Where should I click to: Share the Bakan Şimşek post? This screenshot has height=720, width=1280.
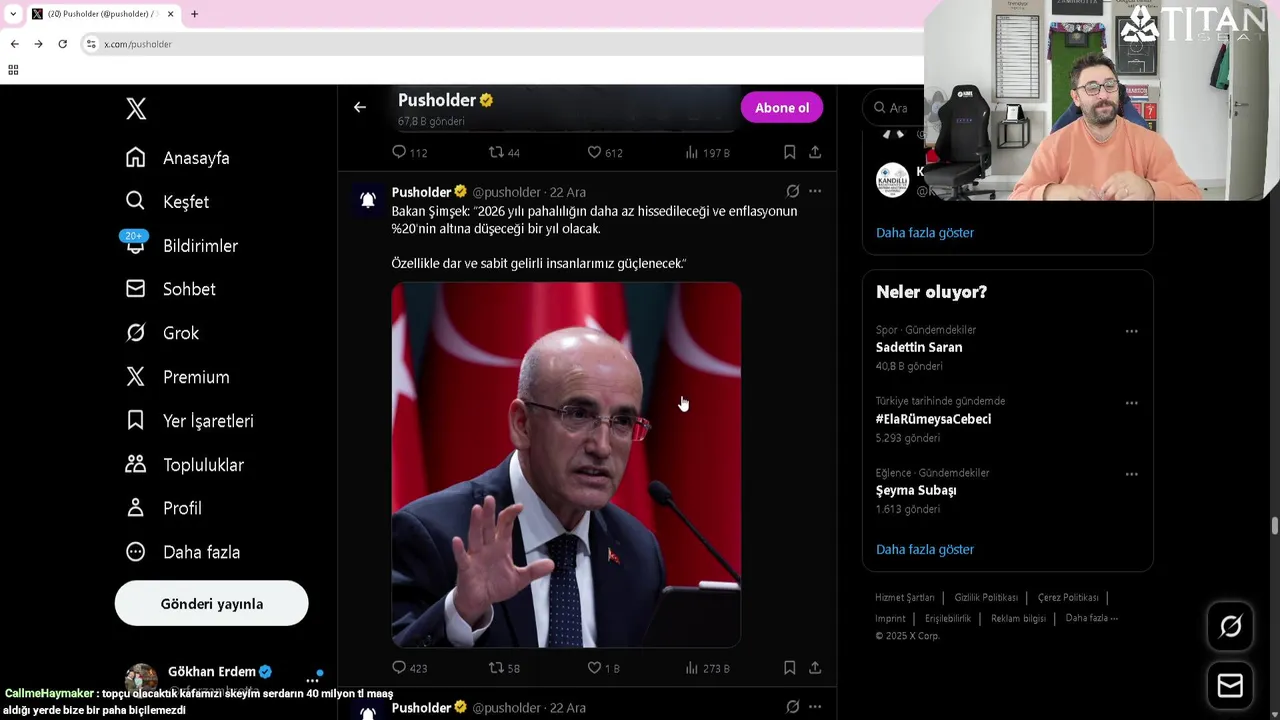pyautogui.click(x=815, y=667)
